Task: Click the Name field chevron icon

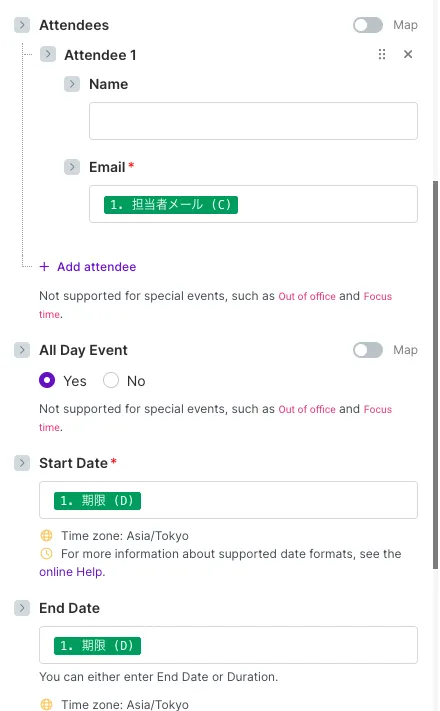Action: [x=72, y=84]
